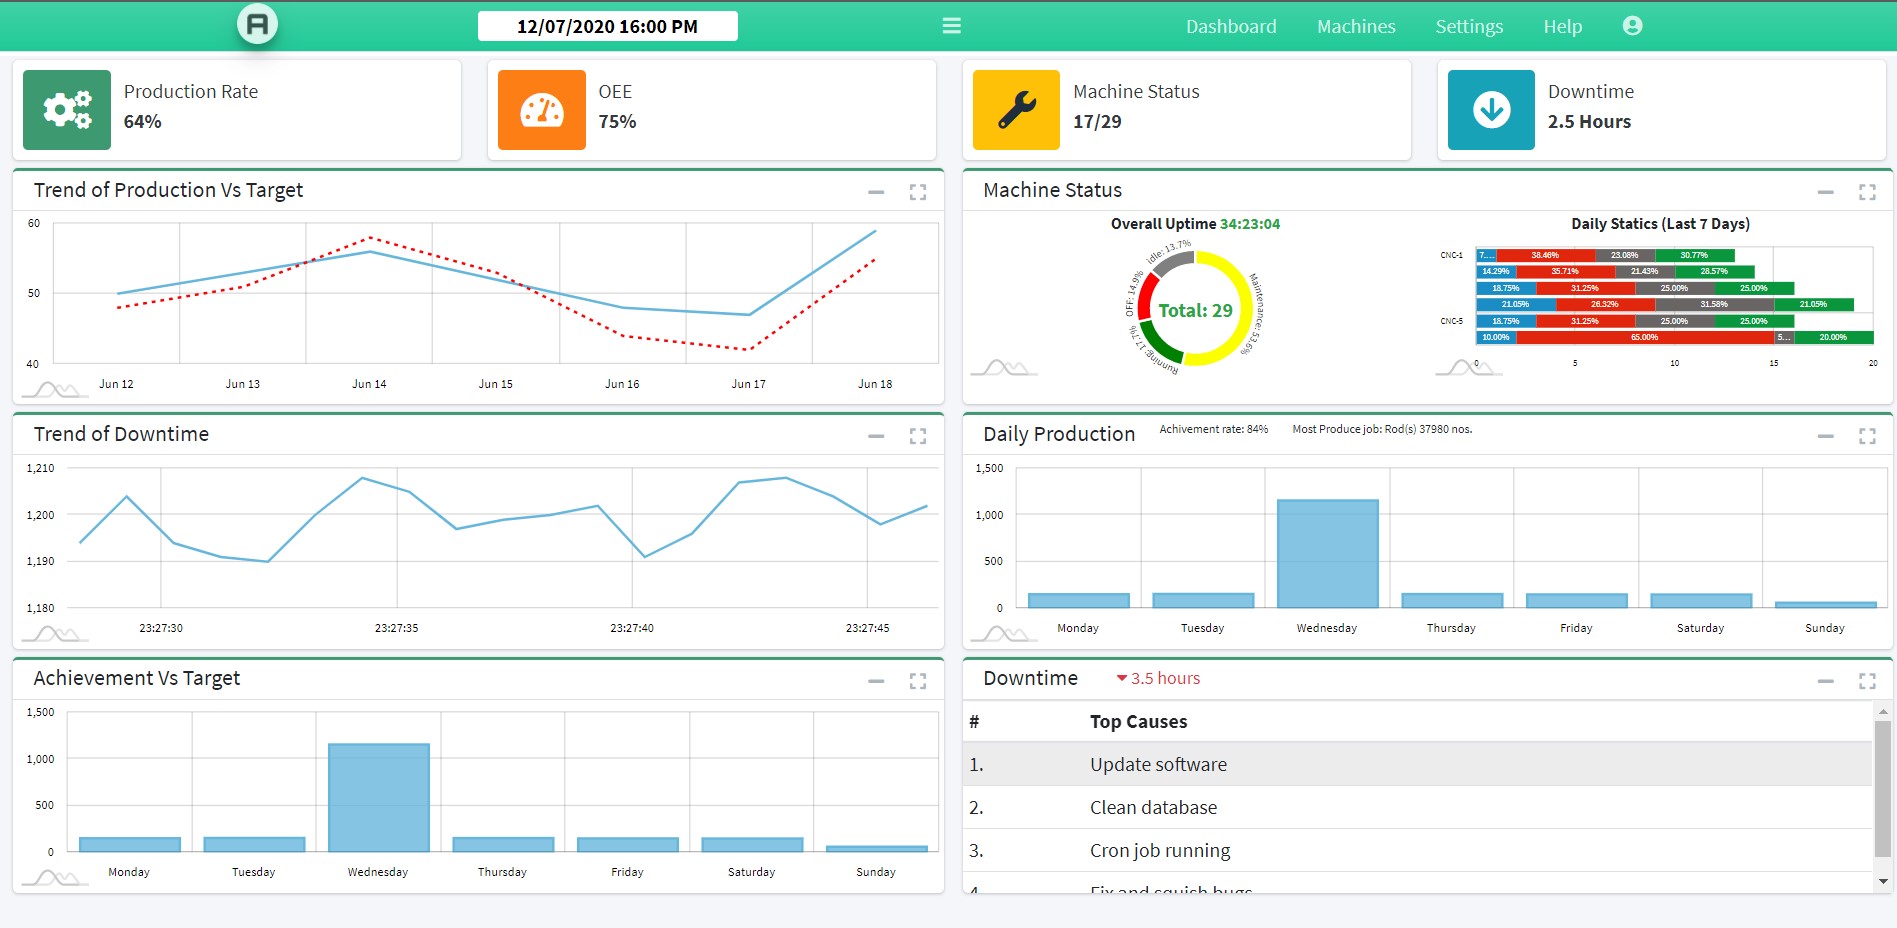Viewport: 1897px width, 928px height.
Task: Minimize the Daily Production panel
Action: click(1825, 436)
